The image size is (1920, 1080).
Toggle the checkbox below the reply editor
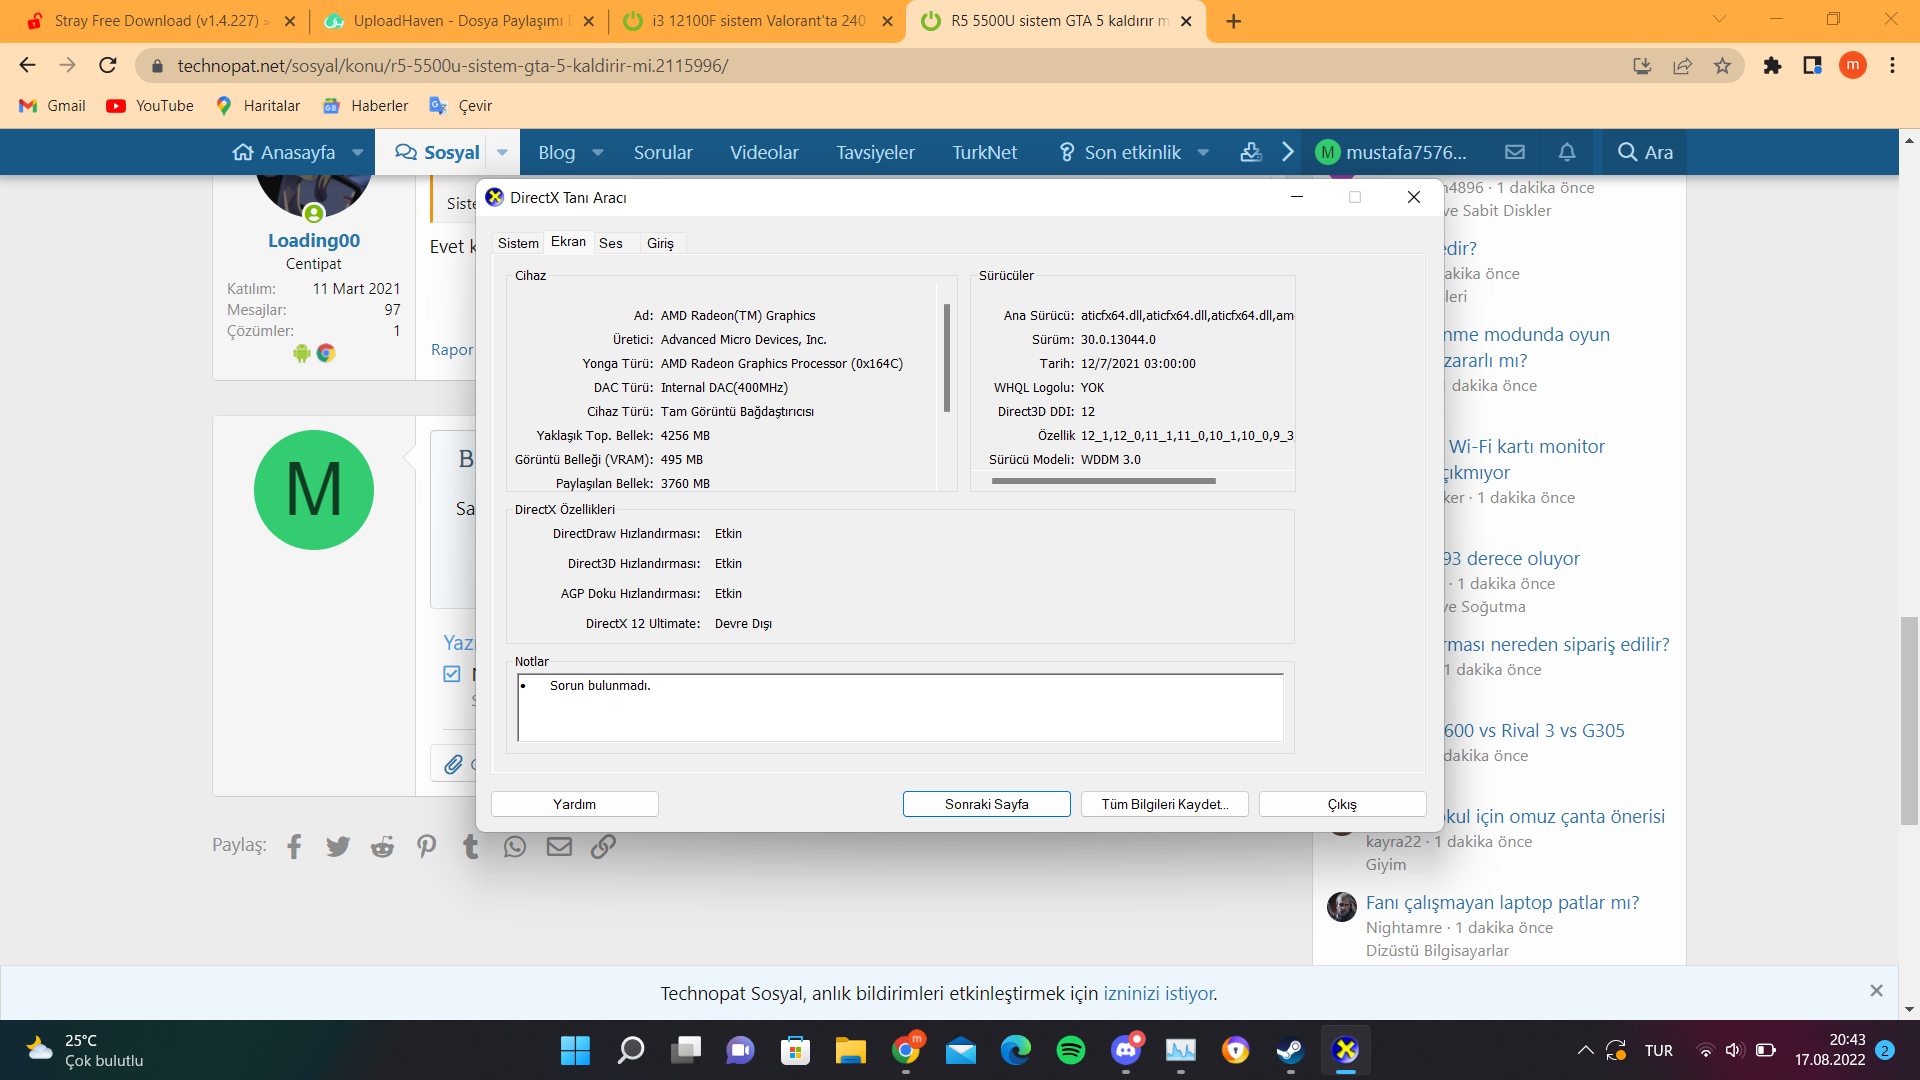coord(452,674)
